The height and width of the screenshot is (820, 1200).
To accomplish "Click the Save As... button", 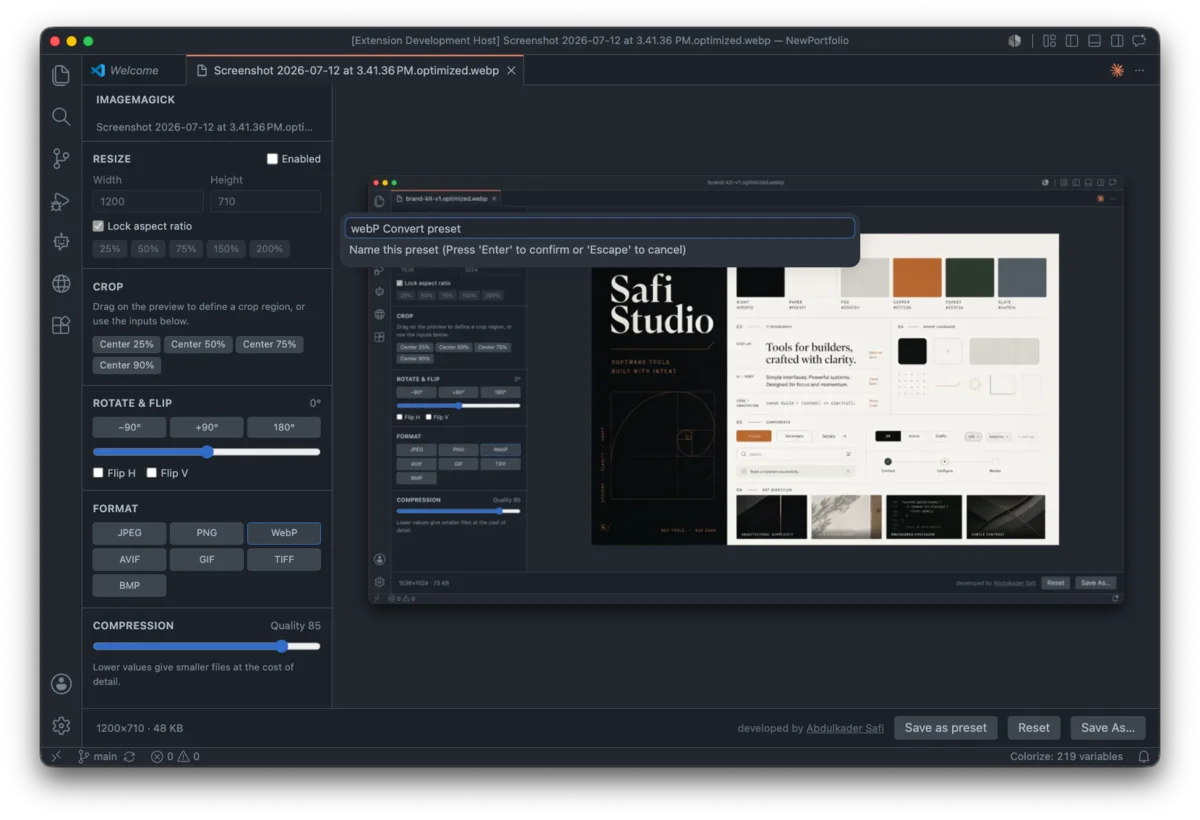I will coord(1108,728).
